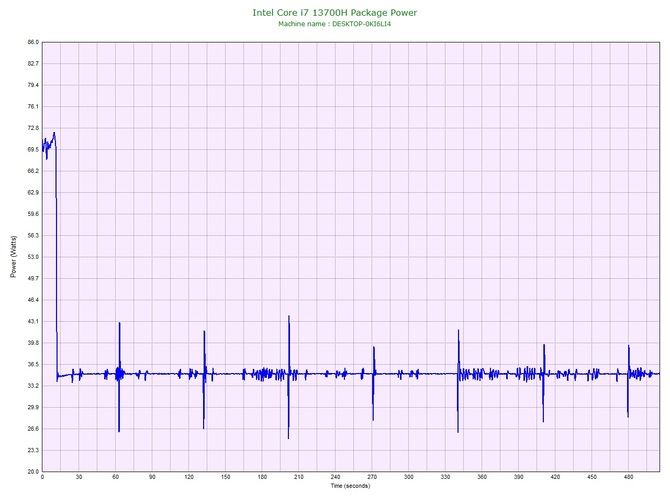Image resolution: width=670 pixels, height=503 pixels.
Task: Click the 20.0 y-axis value
Action: coord(33,472)
